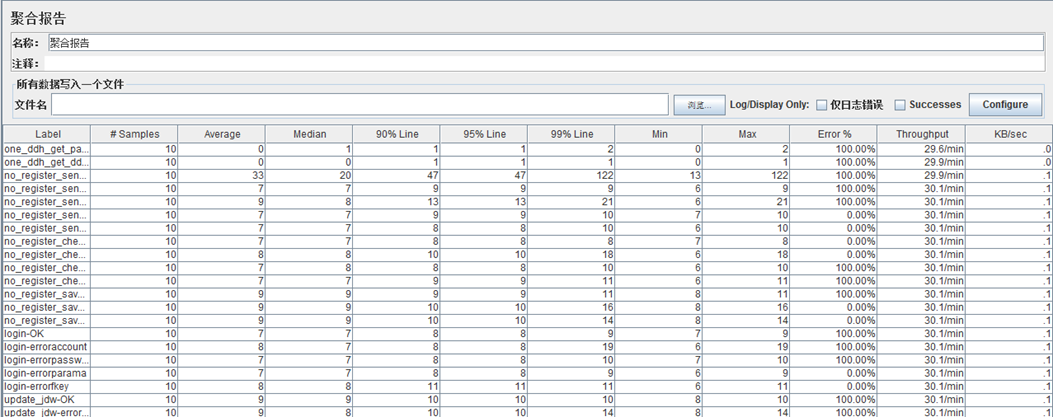Click the Average cell showing 33
This screenshot has width=1053, height=417.
click(x=222, y=176)
